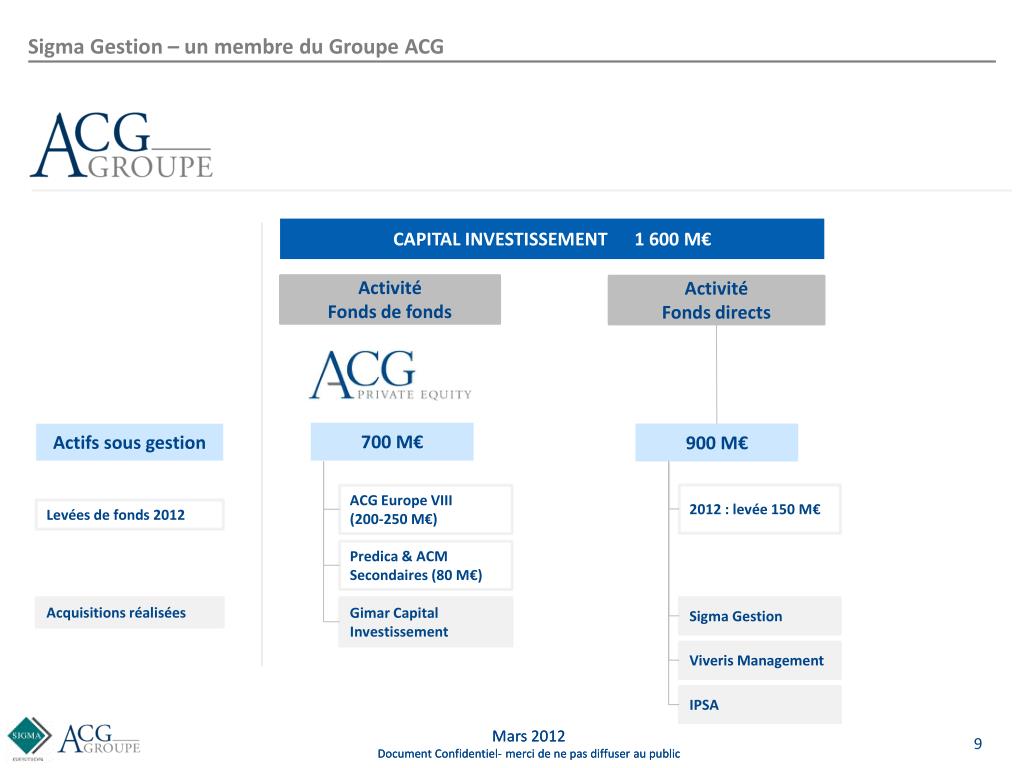1024x768 pixels.
Task: Click the 'Viveris Management' box
Action: [760, 660]
